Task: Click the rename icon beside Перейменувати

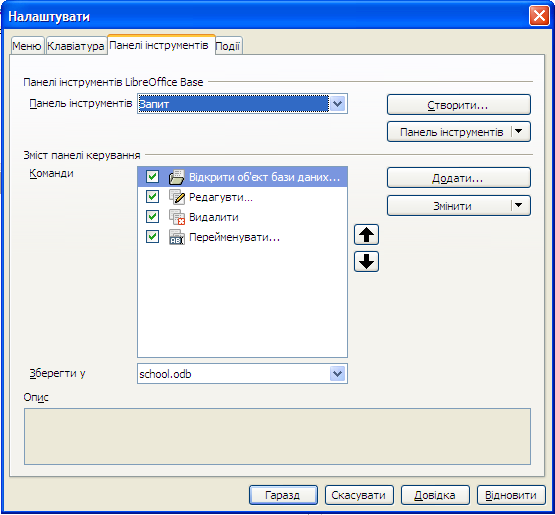Action: tap(177, 237)
